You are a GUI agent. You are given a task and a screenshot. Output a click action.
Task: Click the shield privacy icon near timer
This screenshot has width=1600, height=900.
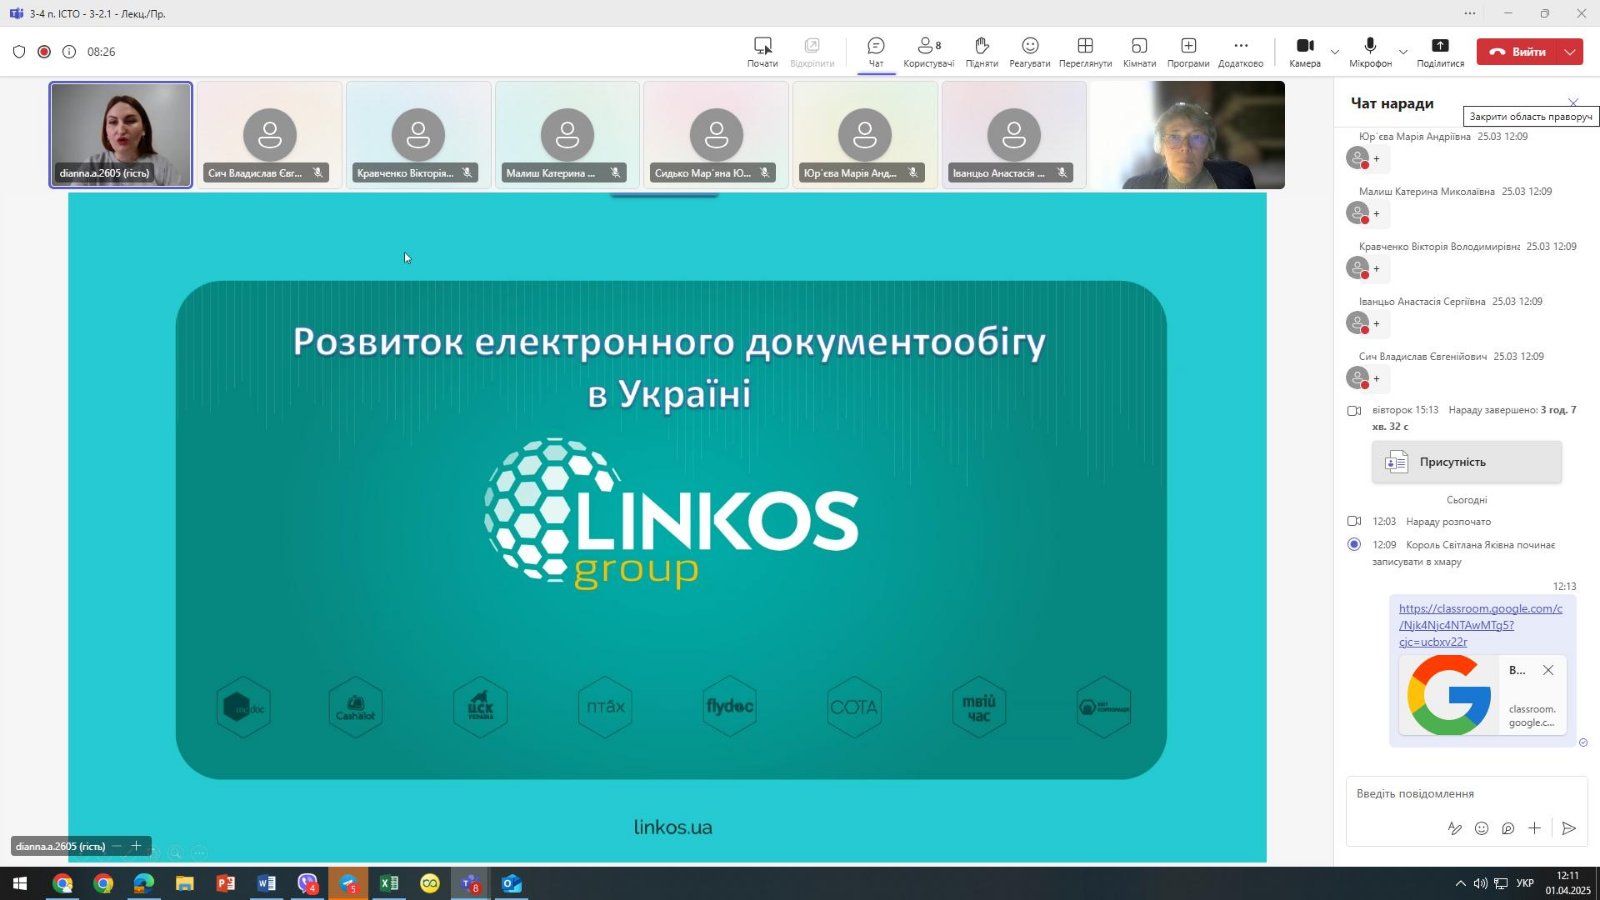coord(19,52)
